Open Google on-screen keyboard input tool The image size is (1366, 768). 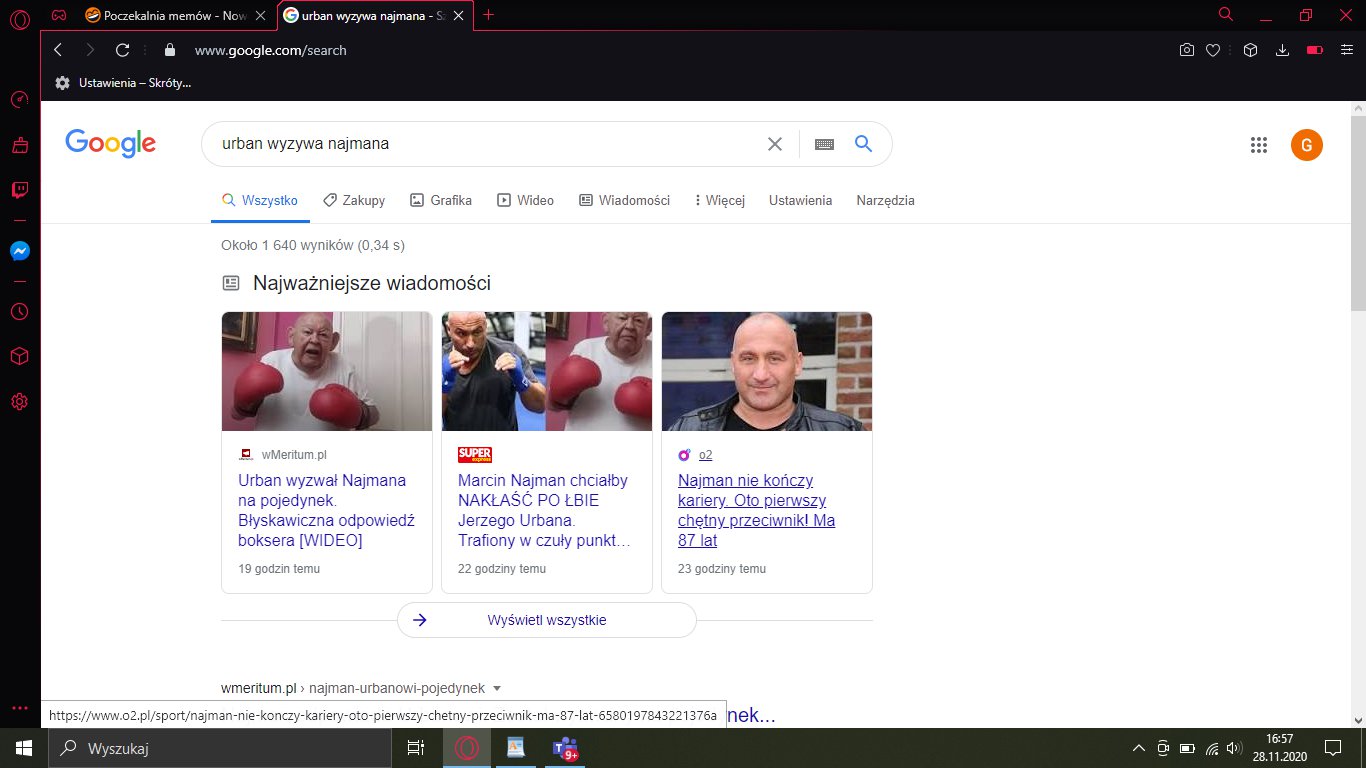(824, 144)
